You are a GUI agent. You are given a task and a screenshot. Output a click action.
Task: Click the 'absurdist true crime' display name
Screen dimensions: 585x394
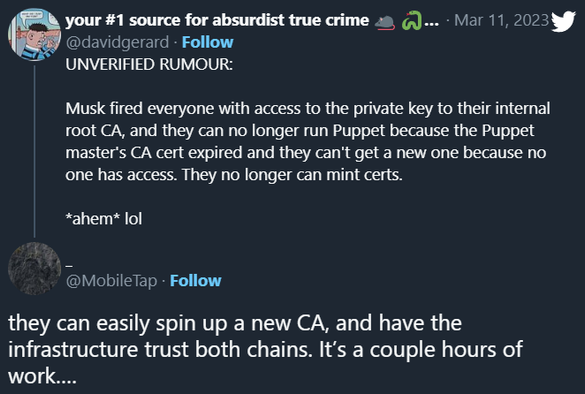pos(217,20)
